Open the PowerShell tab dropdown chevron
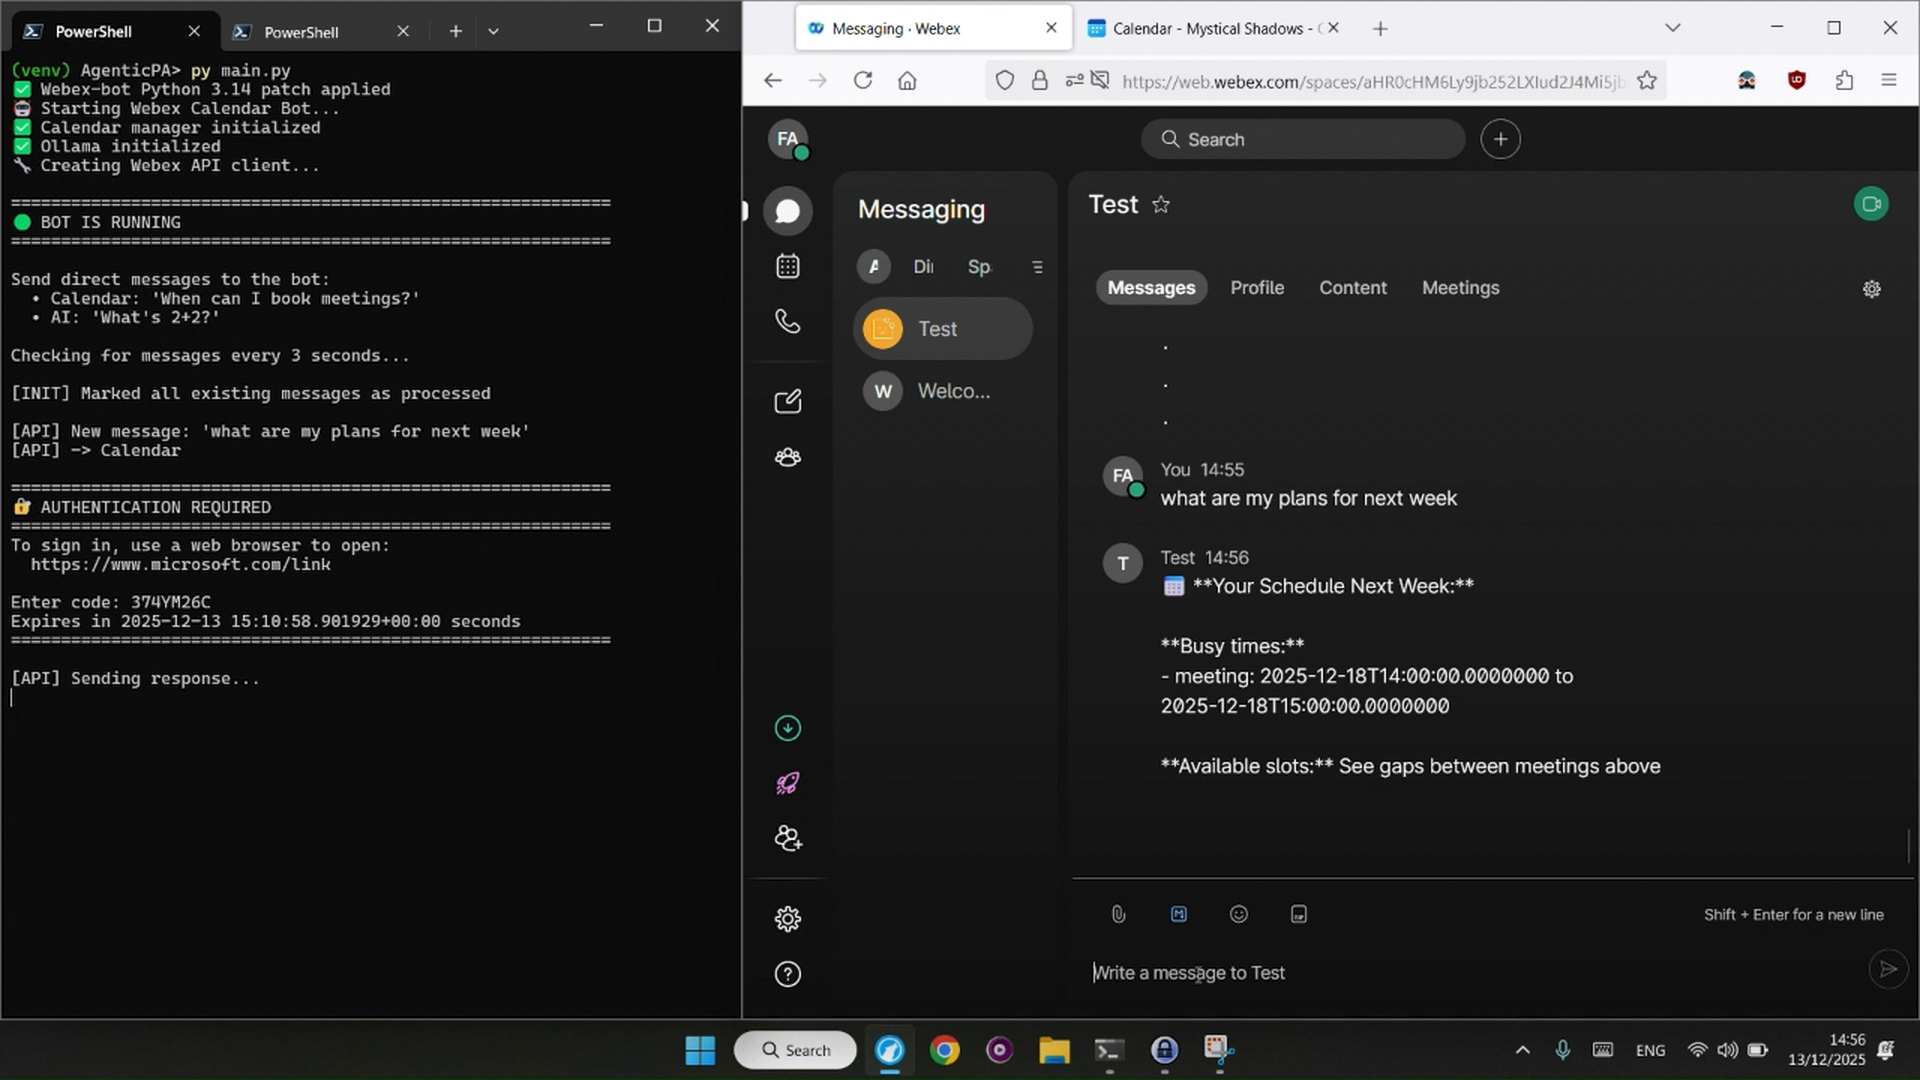 [x=493, y=31]
